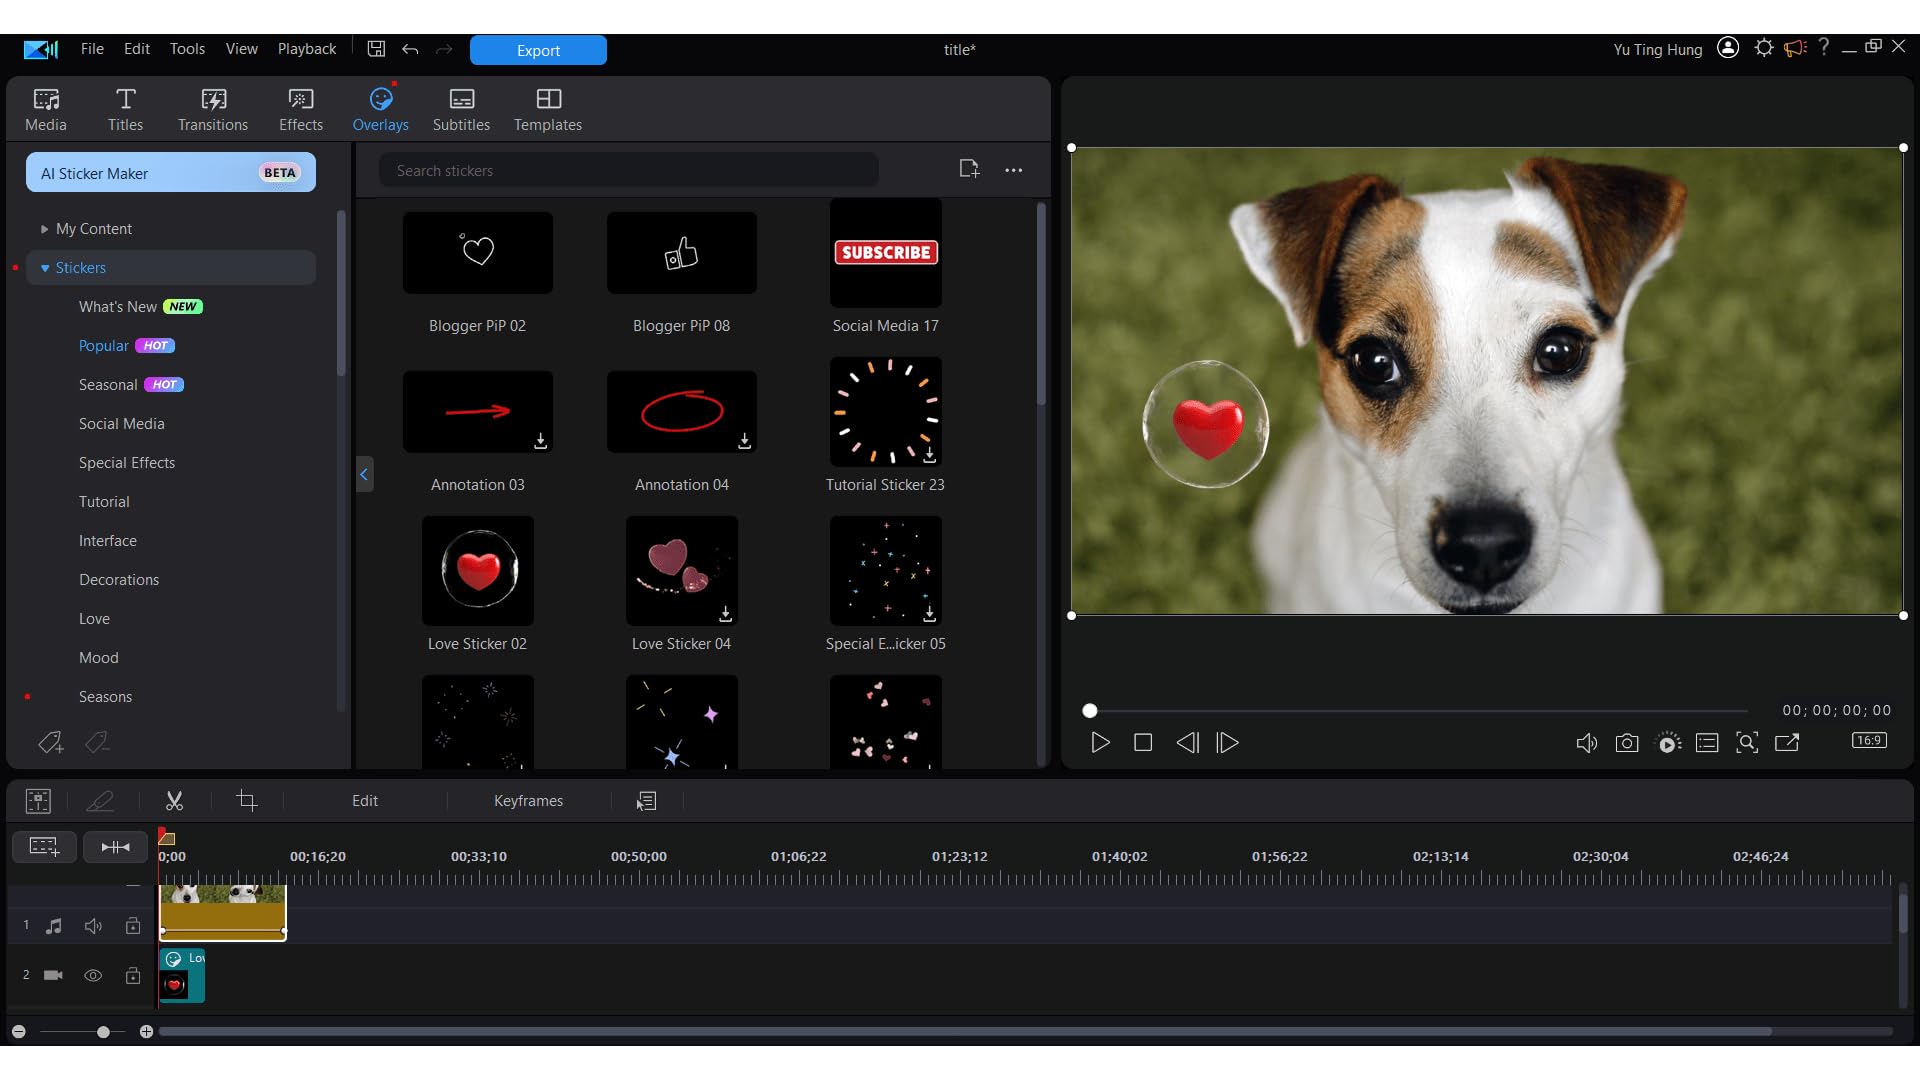This screenshot has width=1920, height=1080.
Task: Select the scissors split tool
Action: [174, 801]
